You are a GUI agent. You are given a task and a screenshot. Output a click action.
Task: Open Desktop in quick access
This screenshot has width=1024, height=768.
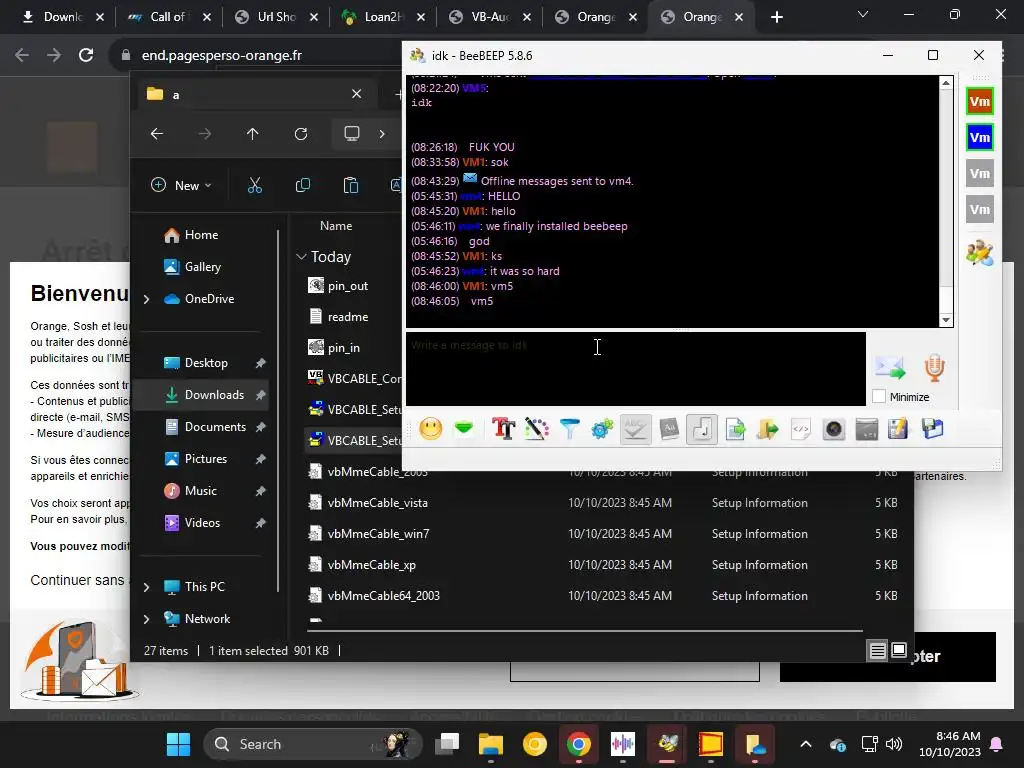click(x=206, y=362)
